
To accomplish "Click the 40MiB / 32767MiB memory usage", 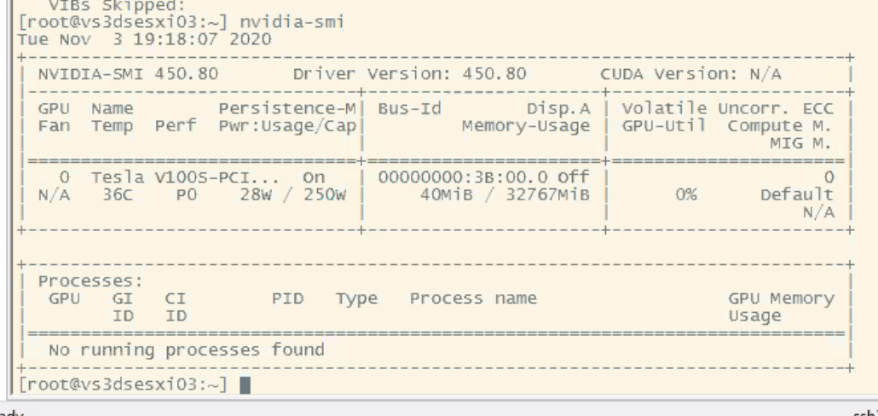I will point(505,195).
